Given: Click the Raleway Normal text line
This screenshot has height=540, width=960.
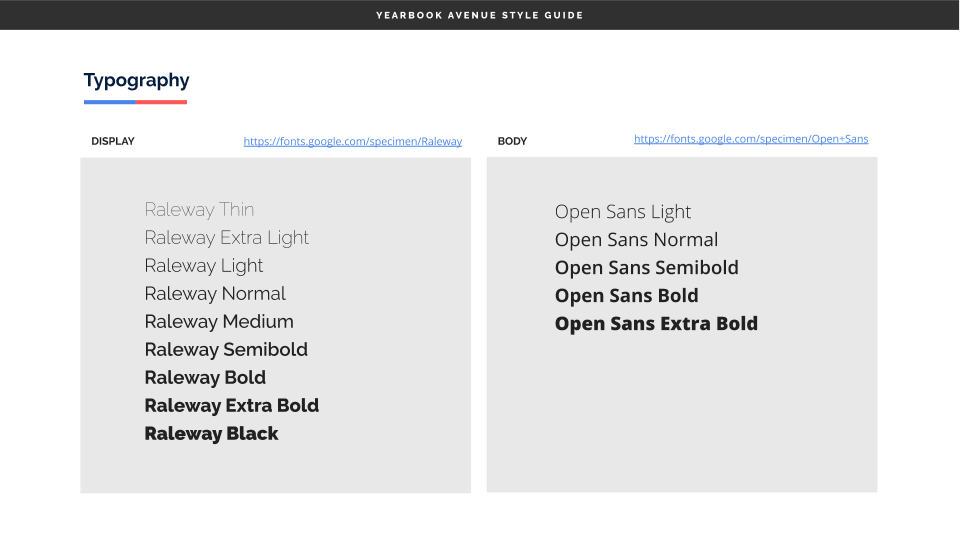Looking at the screenshot, I should coord(215,294).
